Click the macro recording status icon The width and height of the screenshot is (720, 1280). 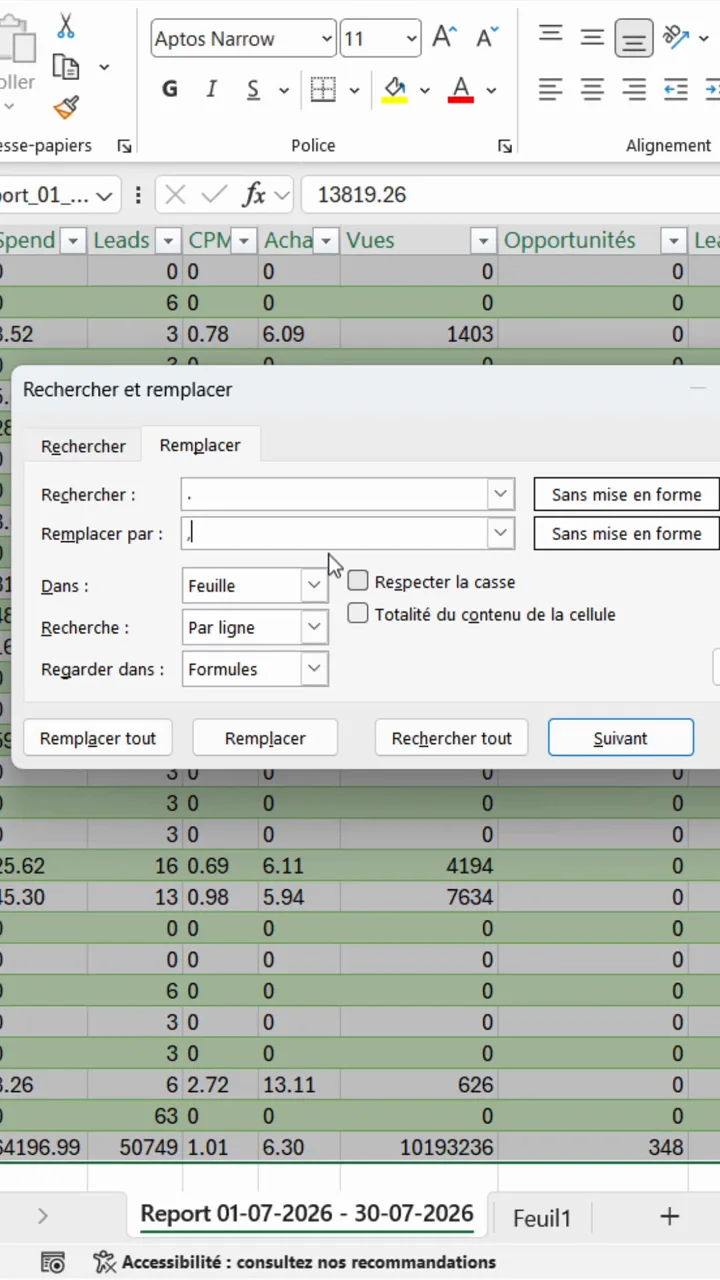tap(53, 1262)
